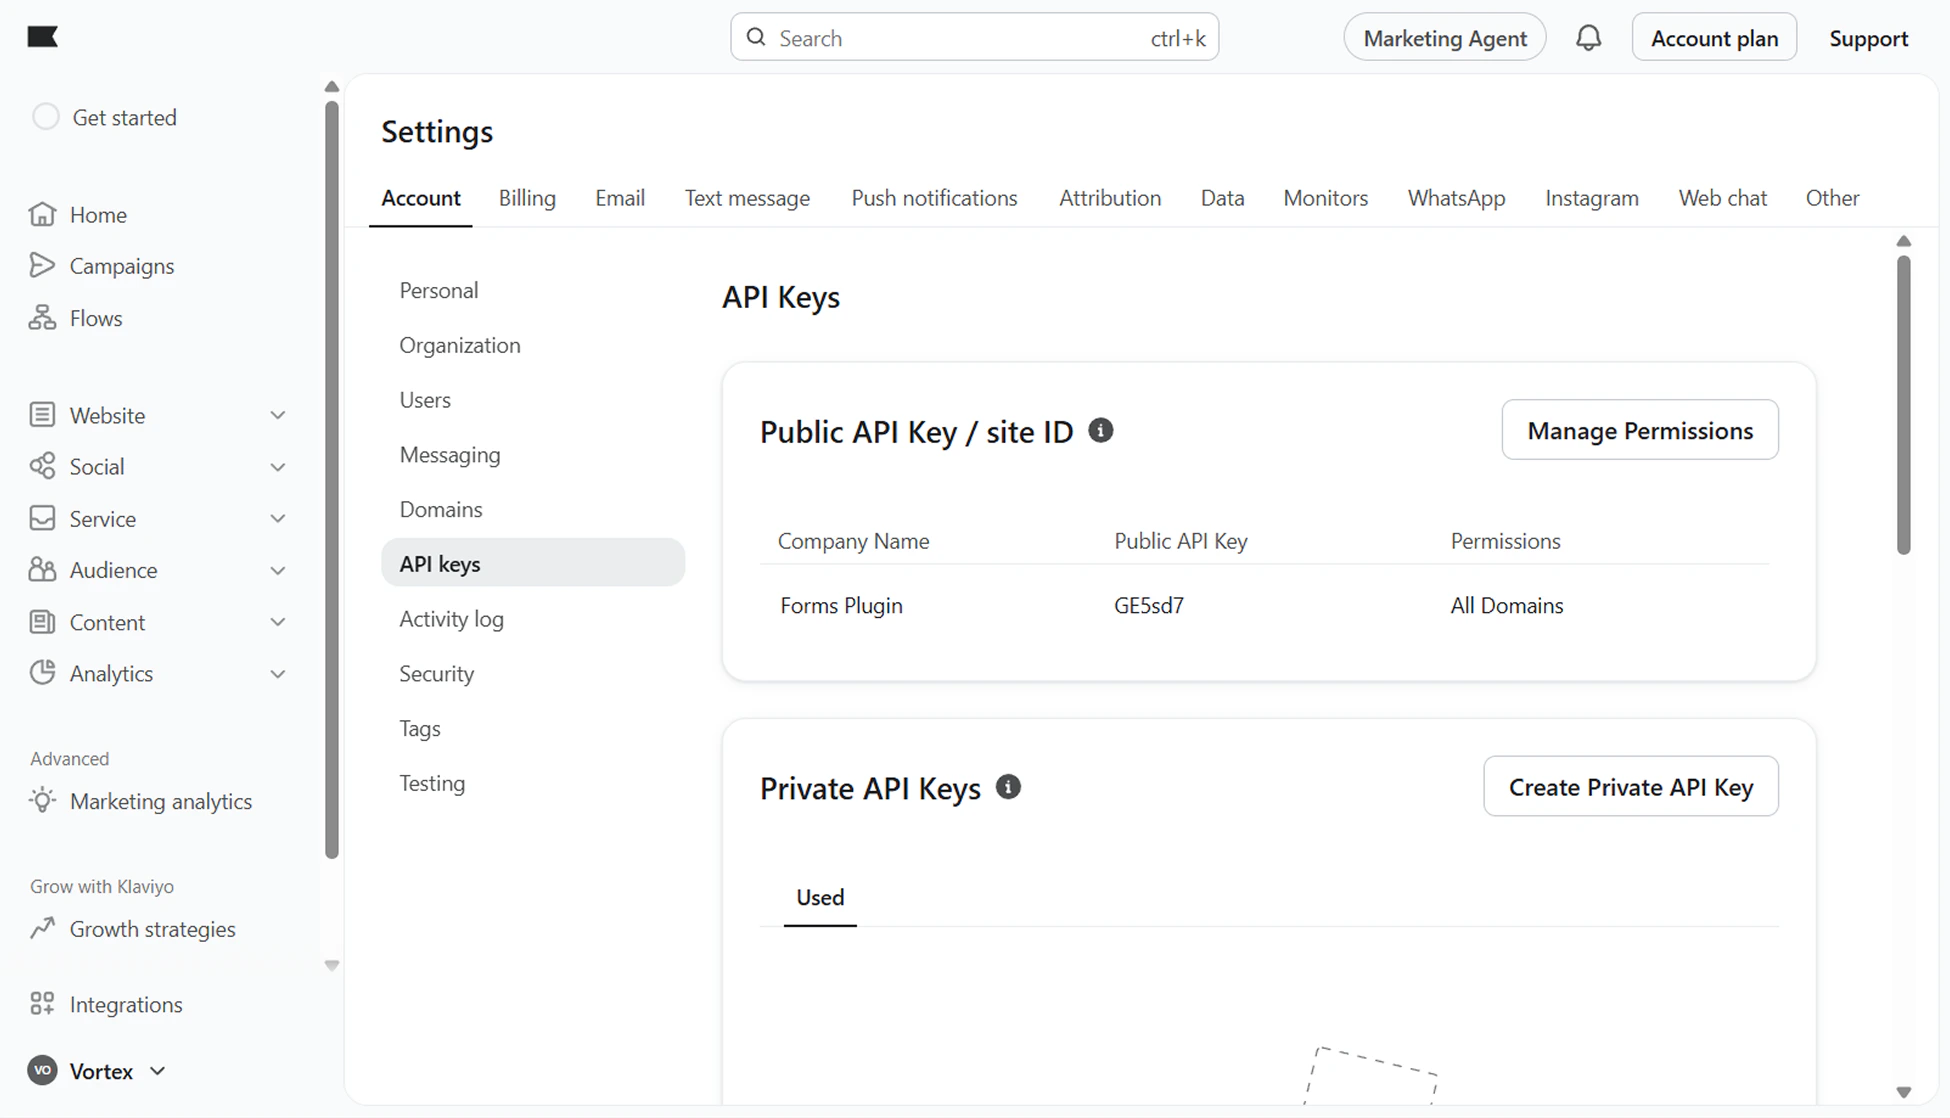Click the Marketing analytics lightbulb icon
The width and height of the screenshot is (1950, 1118).
[42, 800]
